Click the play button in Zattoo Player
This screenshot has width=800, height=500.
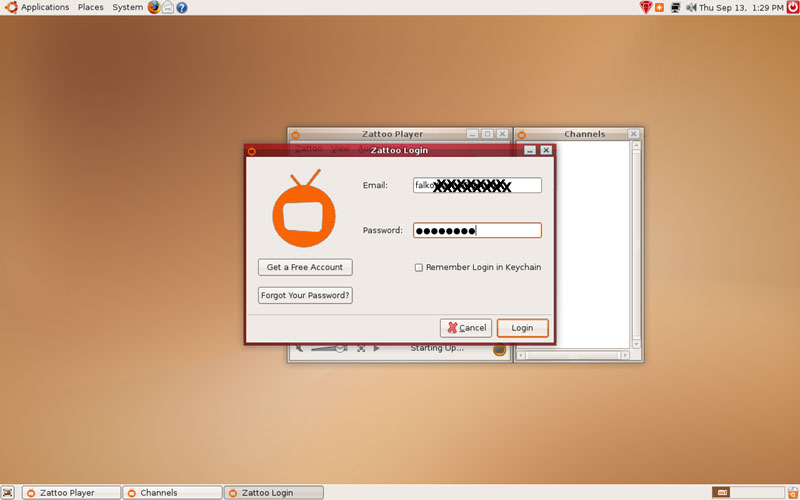pyautogui.click(x=377, y=348)
